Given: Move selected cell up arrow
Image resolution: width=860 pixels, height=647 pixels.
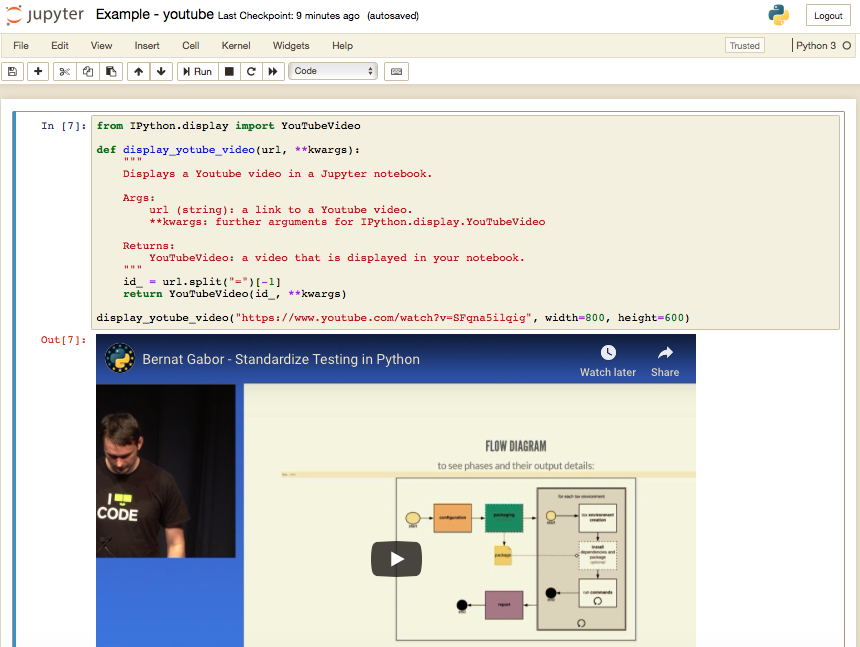Looking at the screenshot, I should (x=139, y=71).
